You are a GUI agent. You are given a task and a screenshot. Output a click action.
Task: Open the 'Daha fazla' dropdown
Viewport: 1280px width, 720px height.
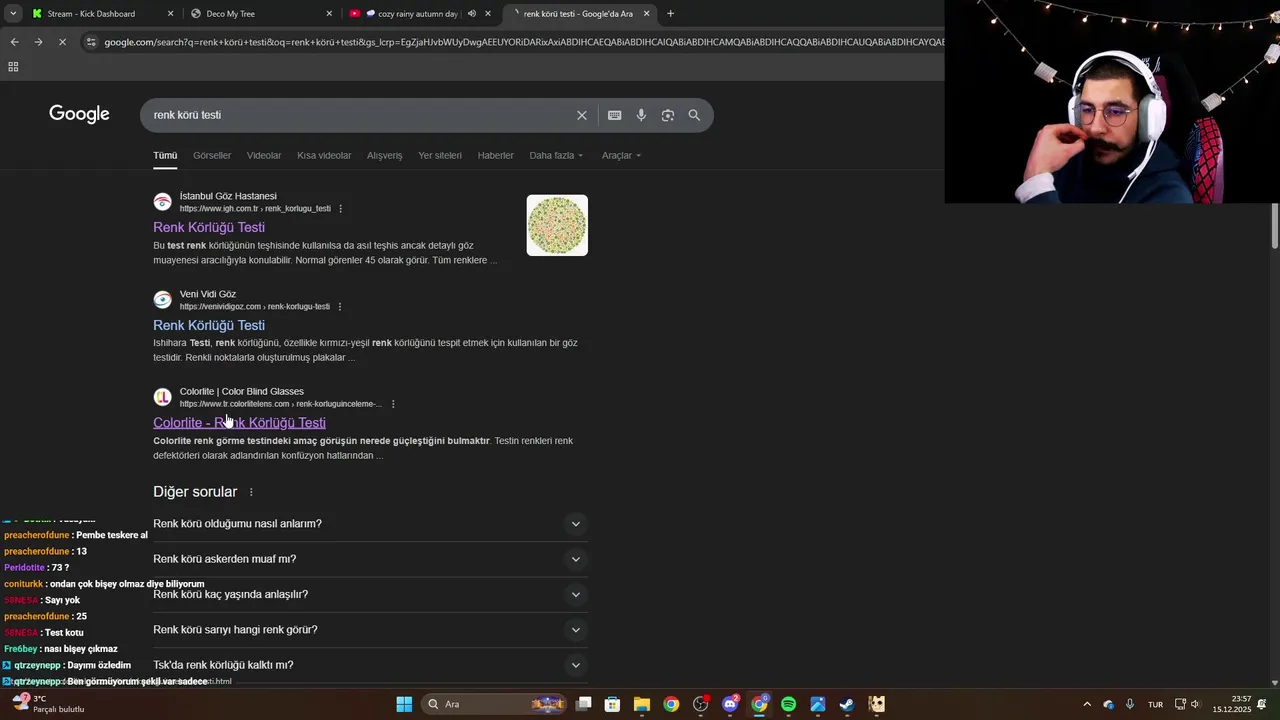coord(556,155)
